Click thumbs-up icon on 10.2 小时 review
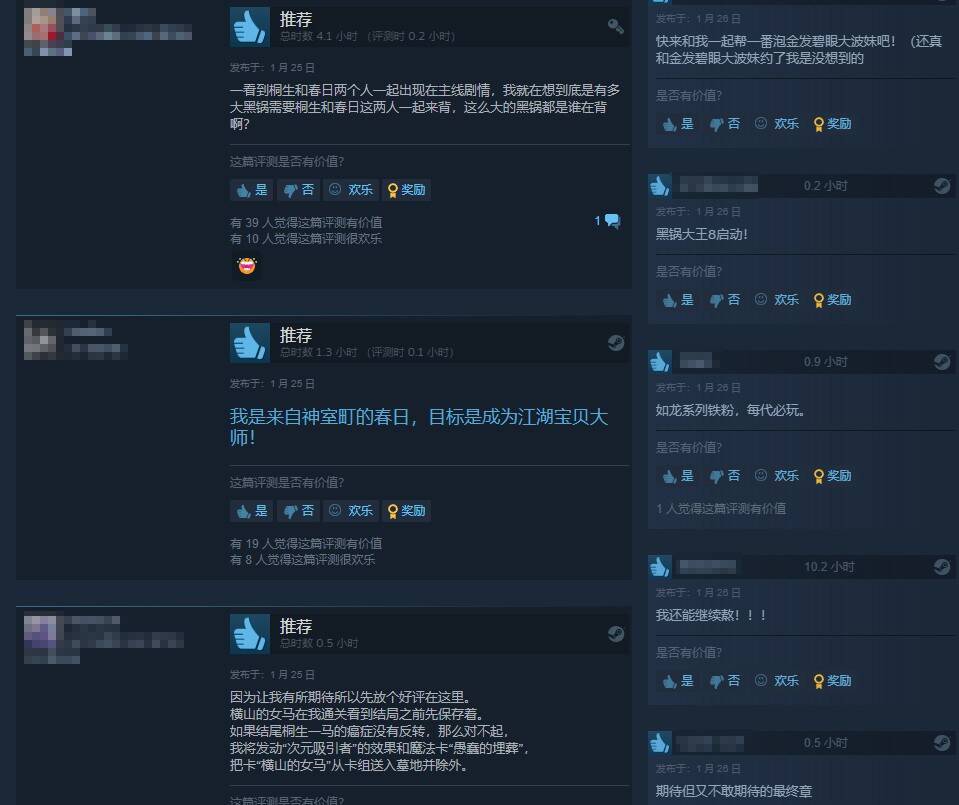 [660, 566]
